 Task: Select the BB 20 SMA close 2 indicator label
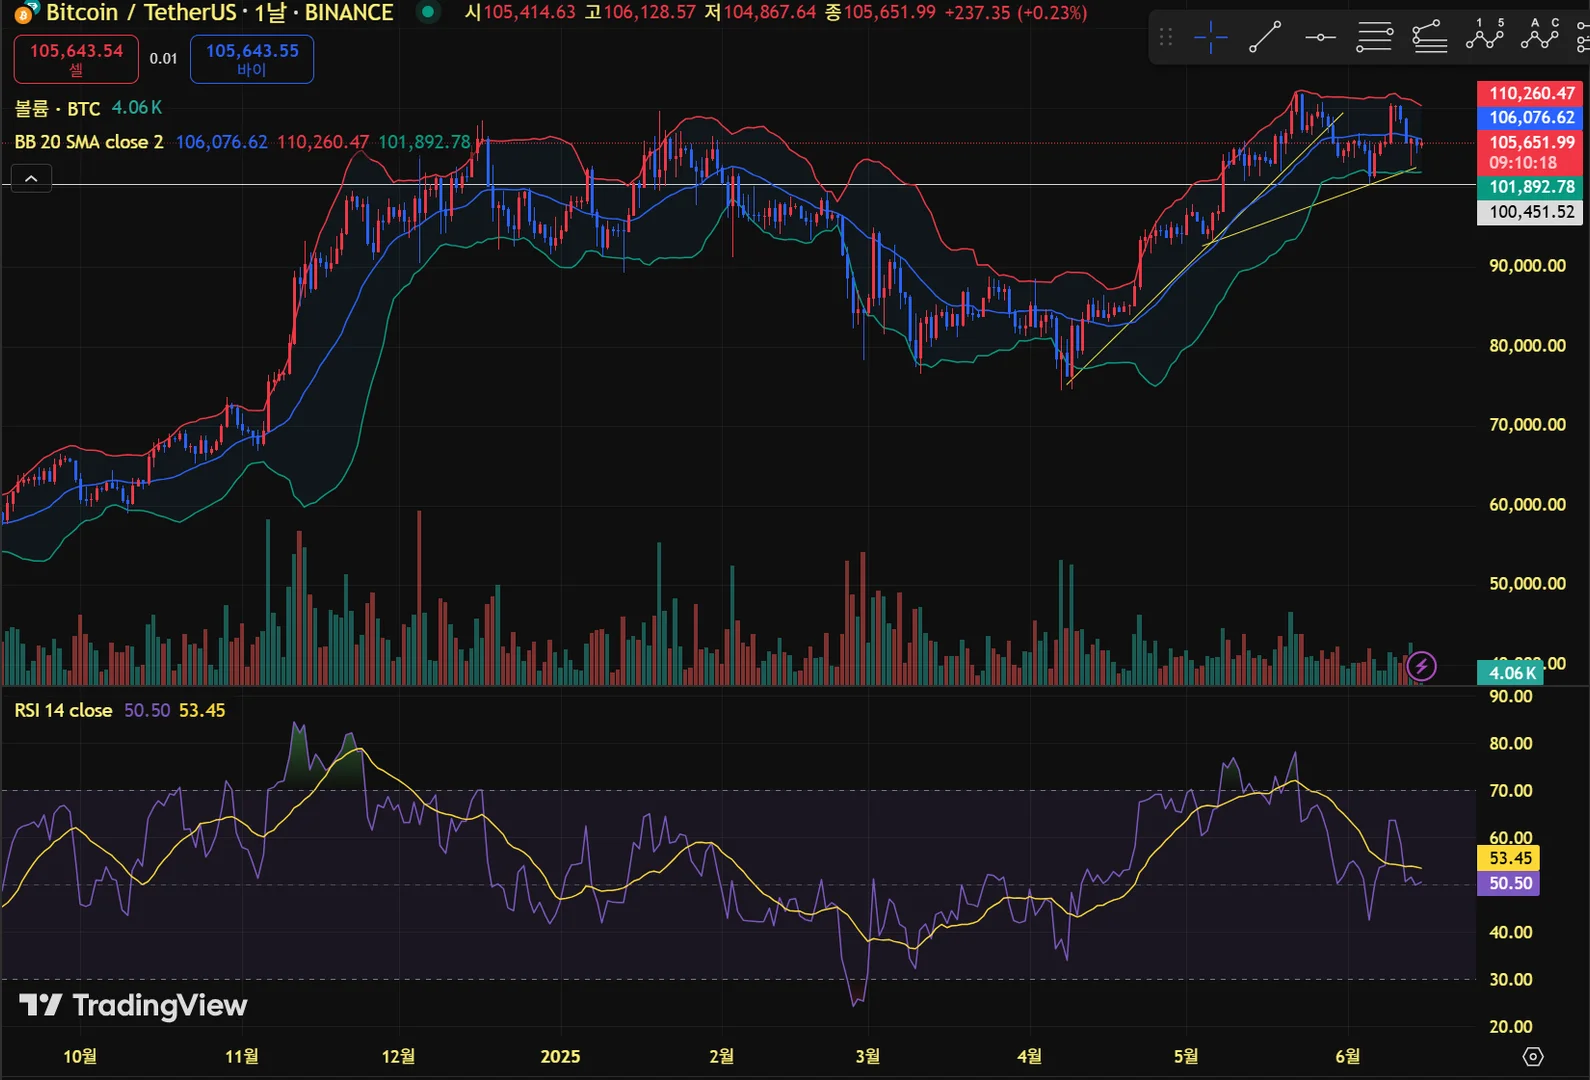click(89, 142)
